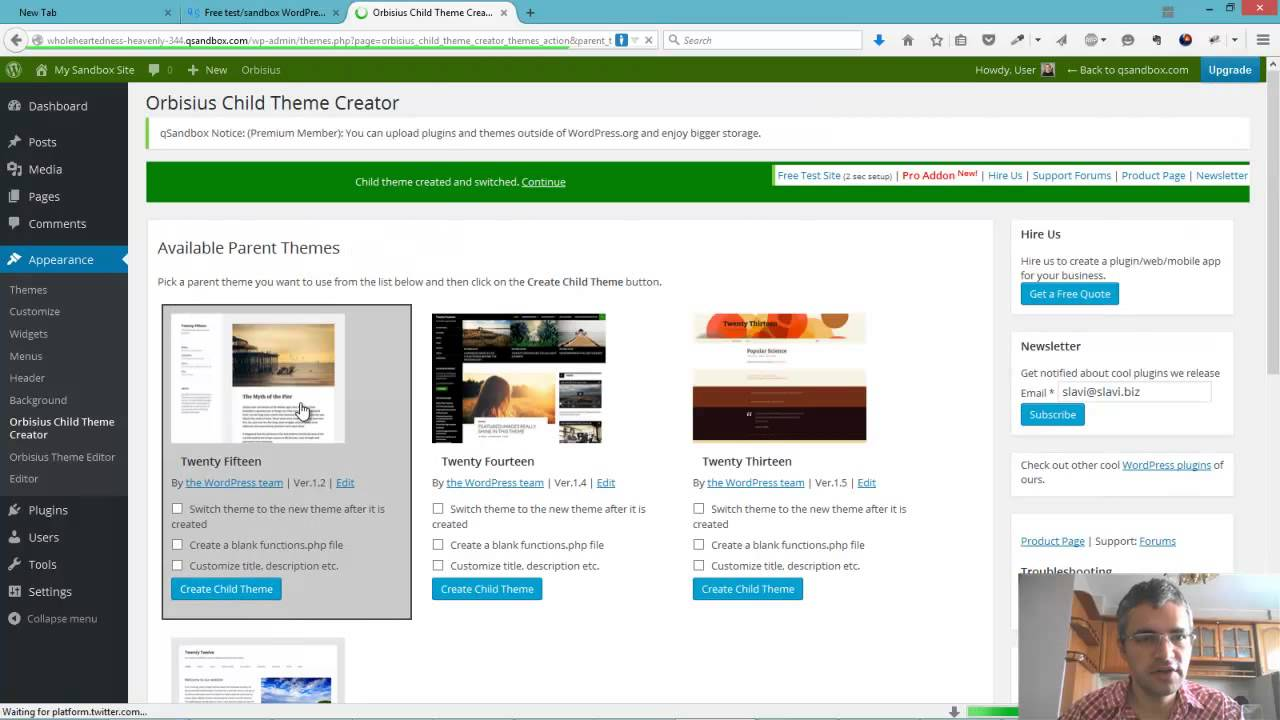
Task: Click the Pocket icon in the browser toolbar
Action: point(988,40)
